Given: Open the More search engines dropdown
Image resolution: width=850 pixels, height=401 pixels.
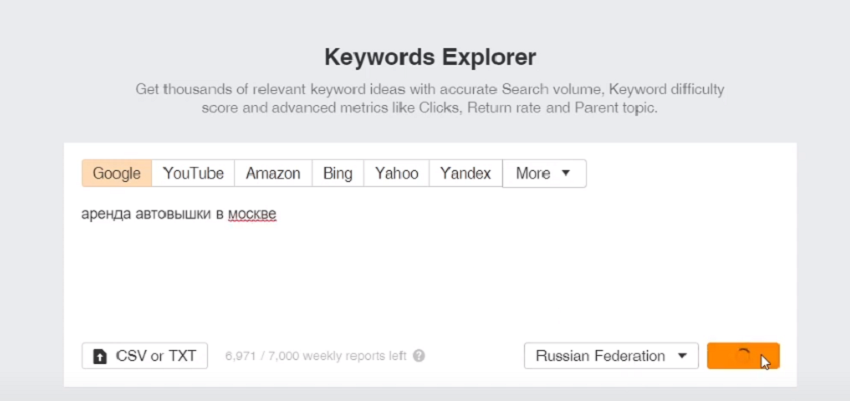Looking at the screenshot, I should [544, 173].
